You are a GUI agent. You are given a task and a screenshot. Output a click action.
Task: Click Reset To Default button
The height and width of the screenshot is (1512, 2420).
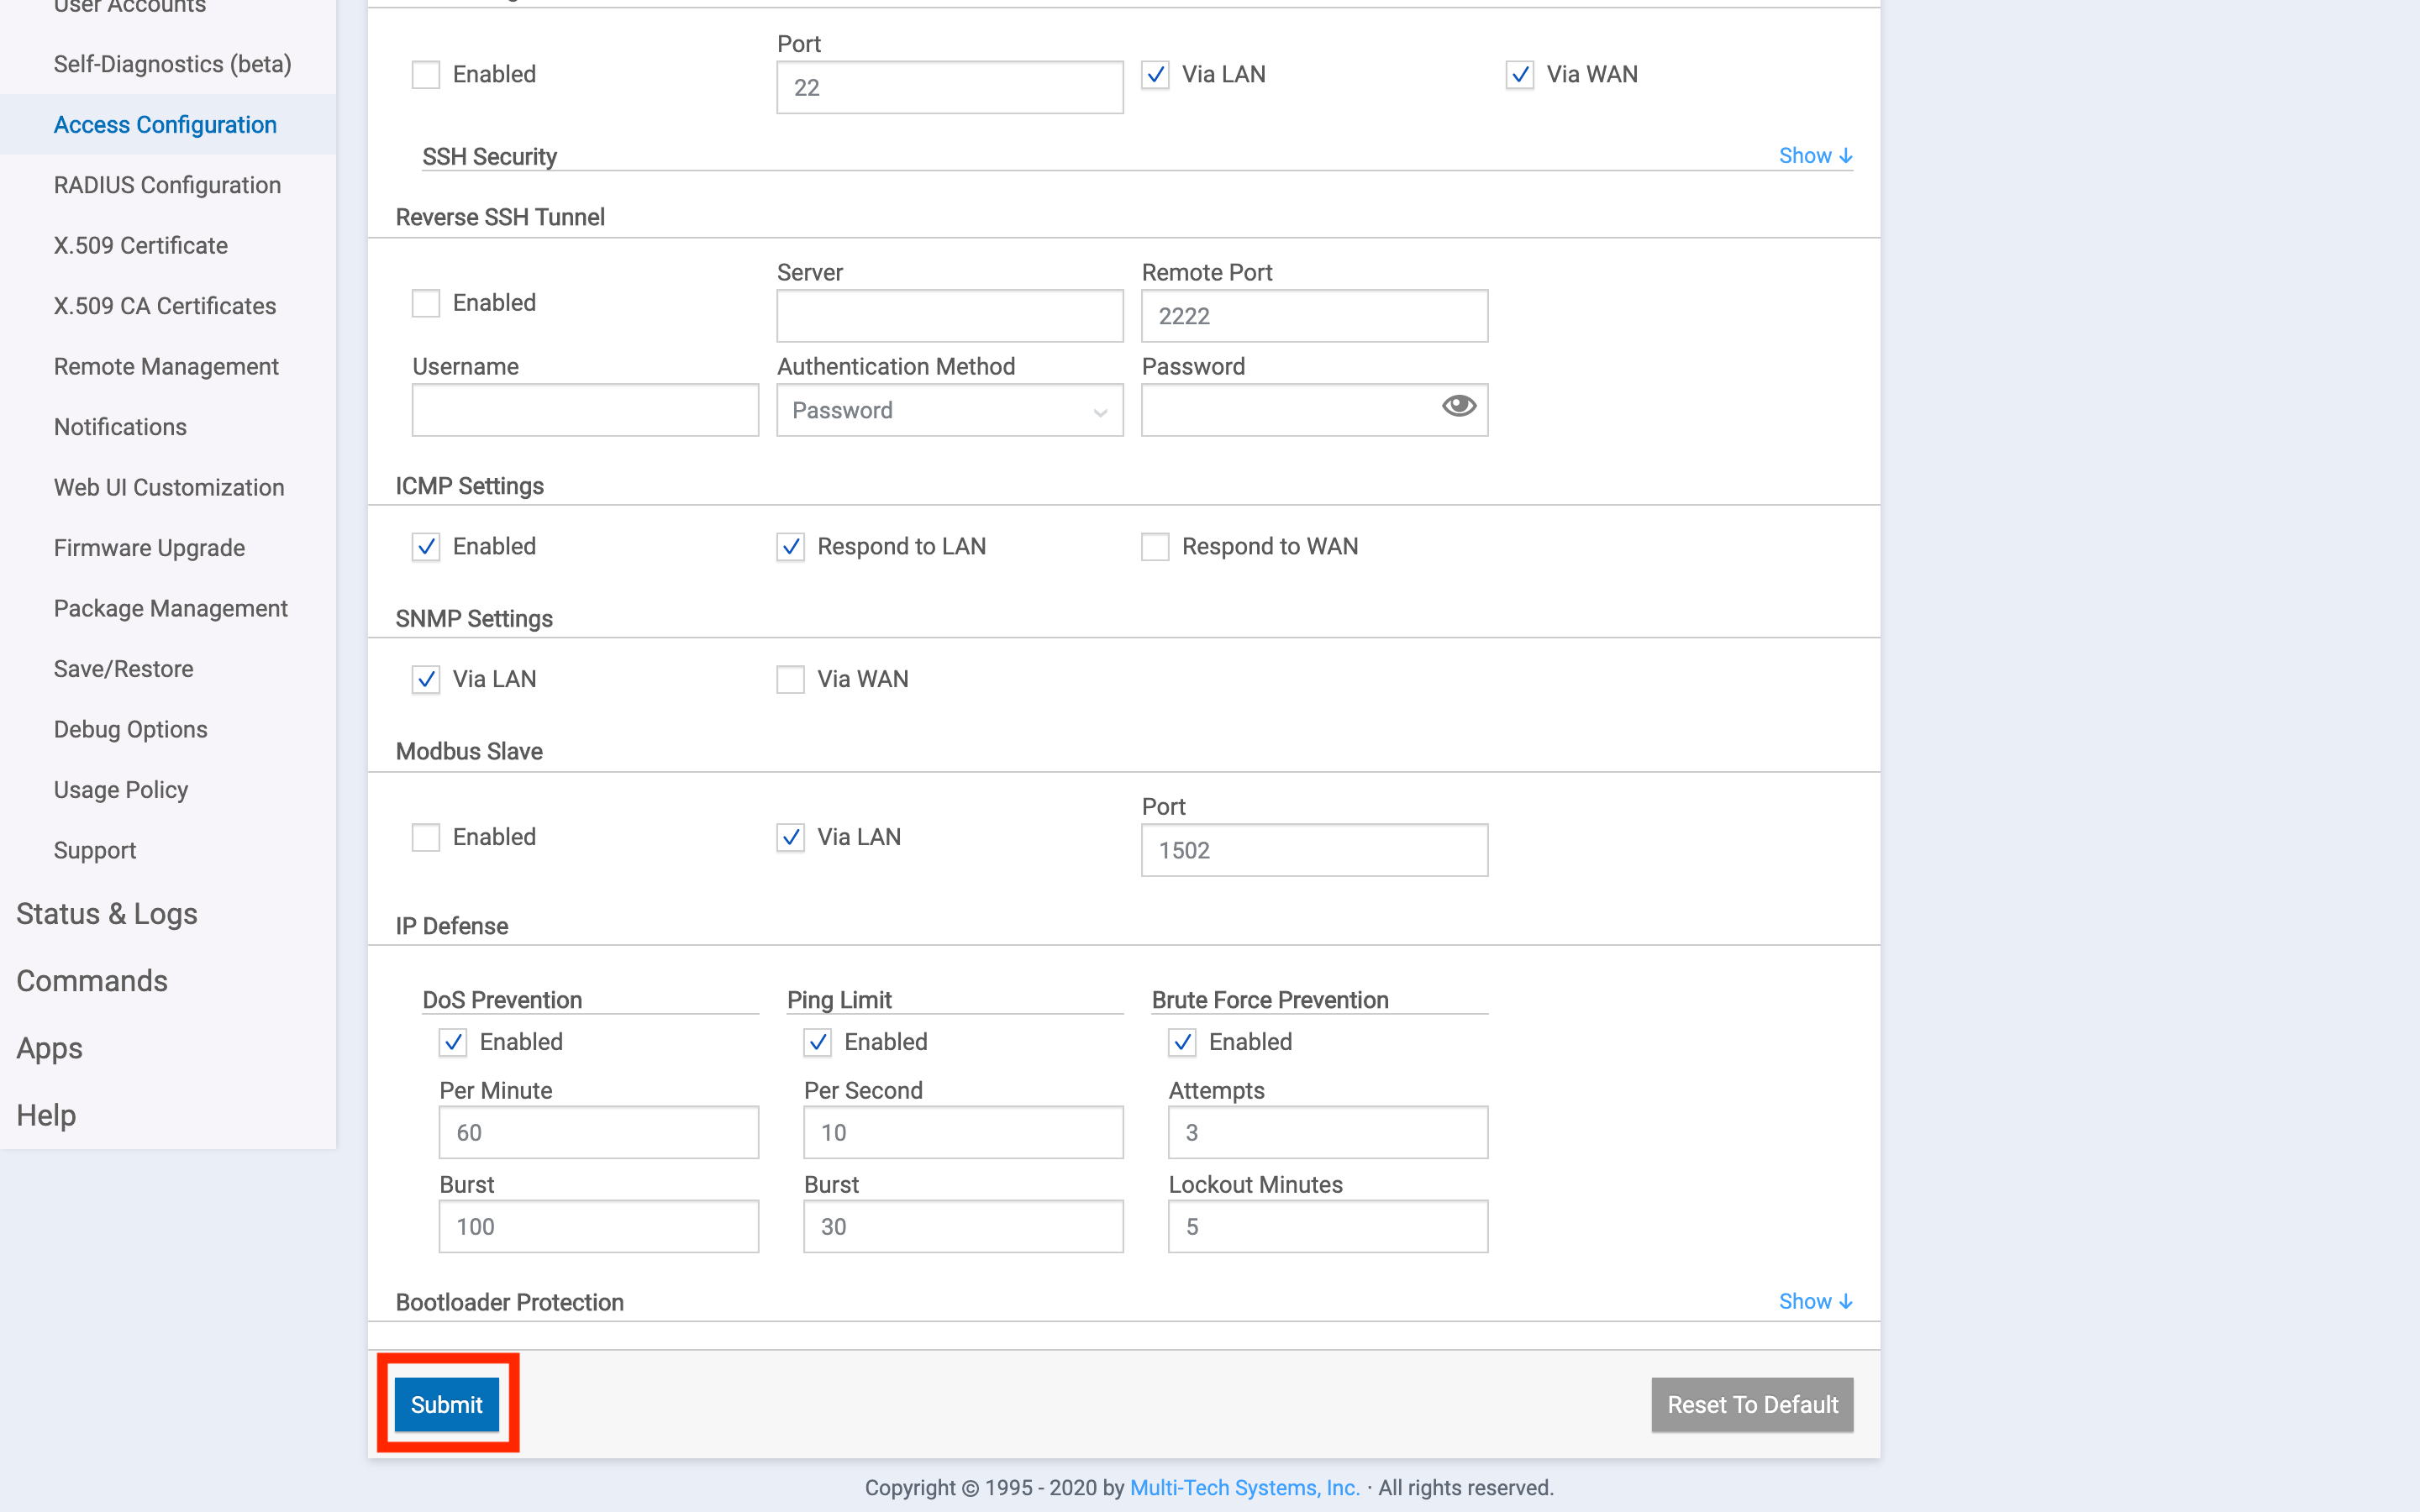(x=1751, y=1404)
